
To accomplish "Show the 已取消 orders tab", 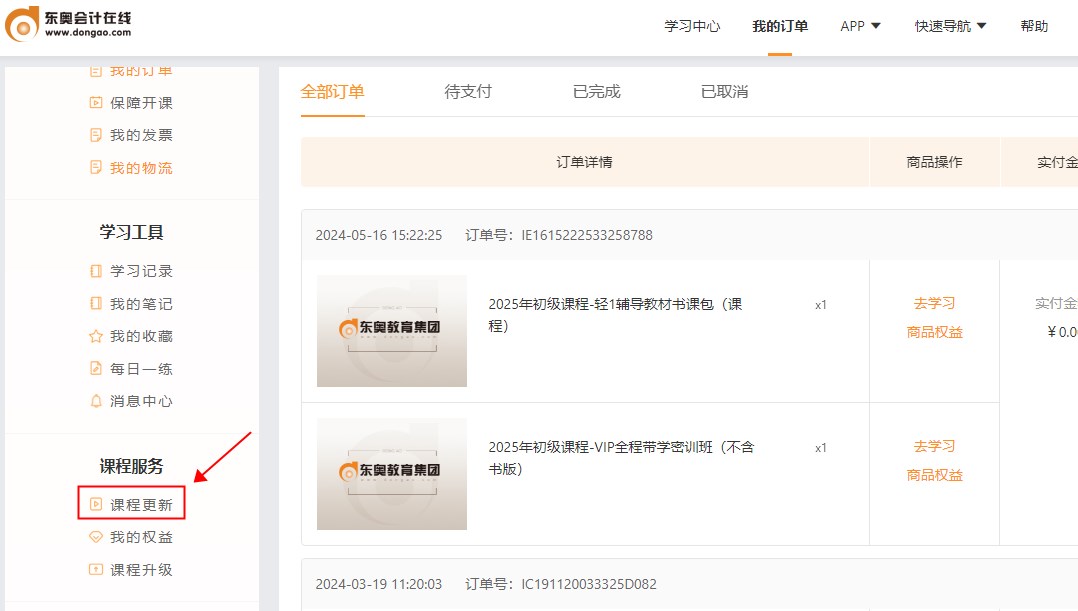I will coord(724,92).
